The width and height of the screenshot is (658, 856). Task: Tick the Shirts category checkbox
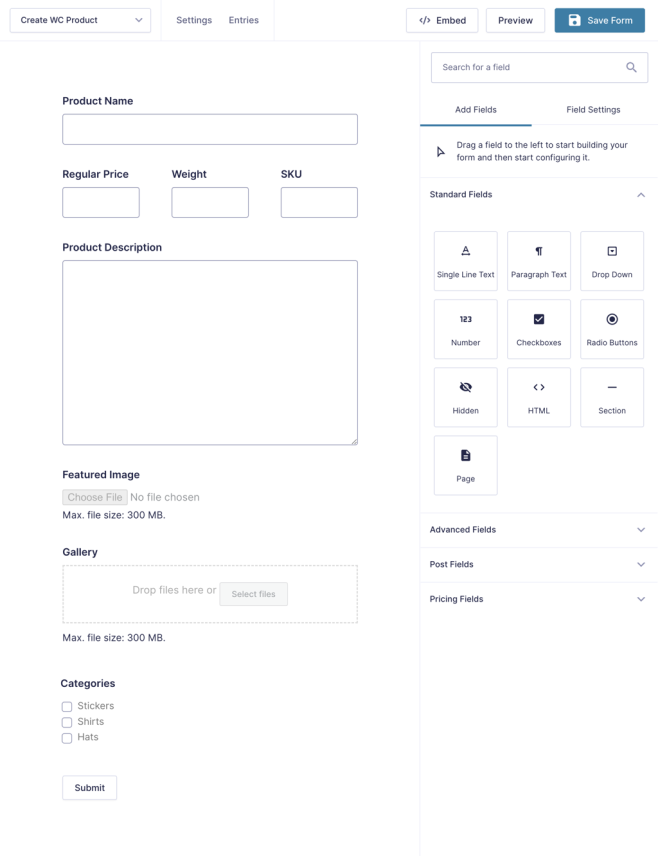click(x=67, y=722)
